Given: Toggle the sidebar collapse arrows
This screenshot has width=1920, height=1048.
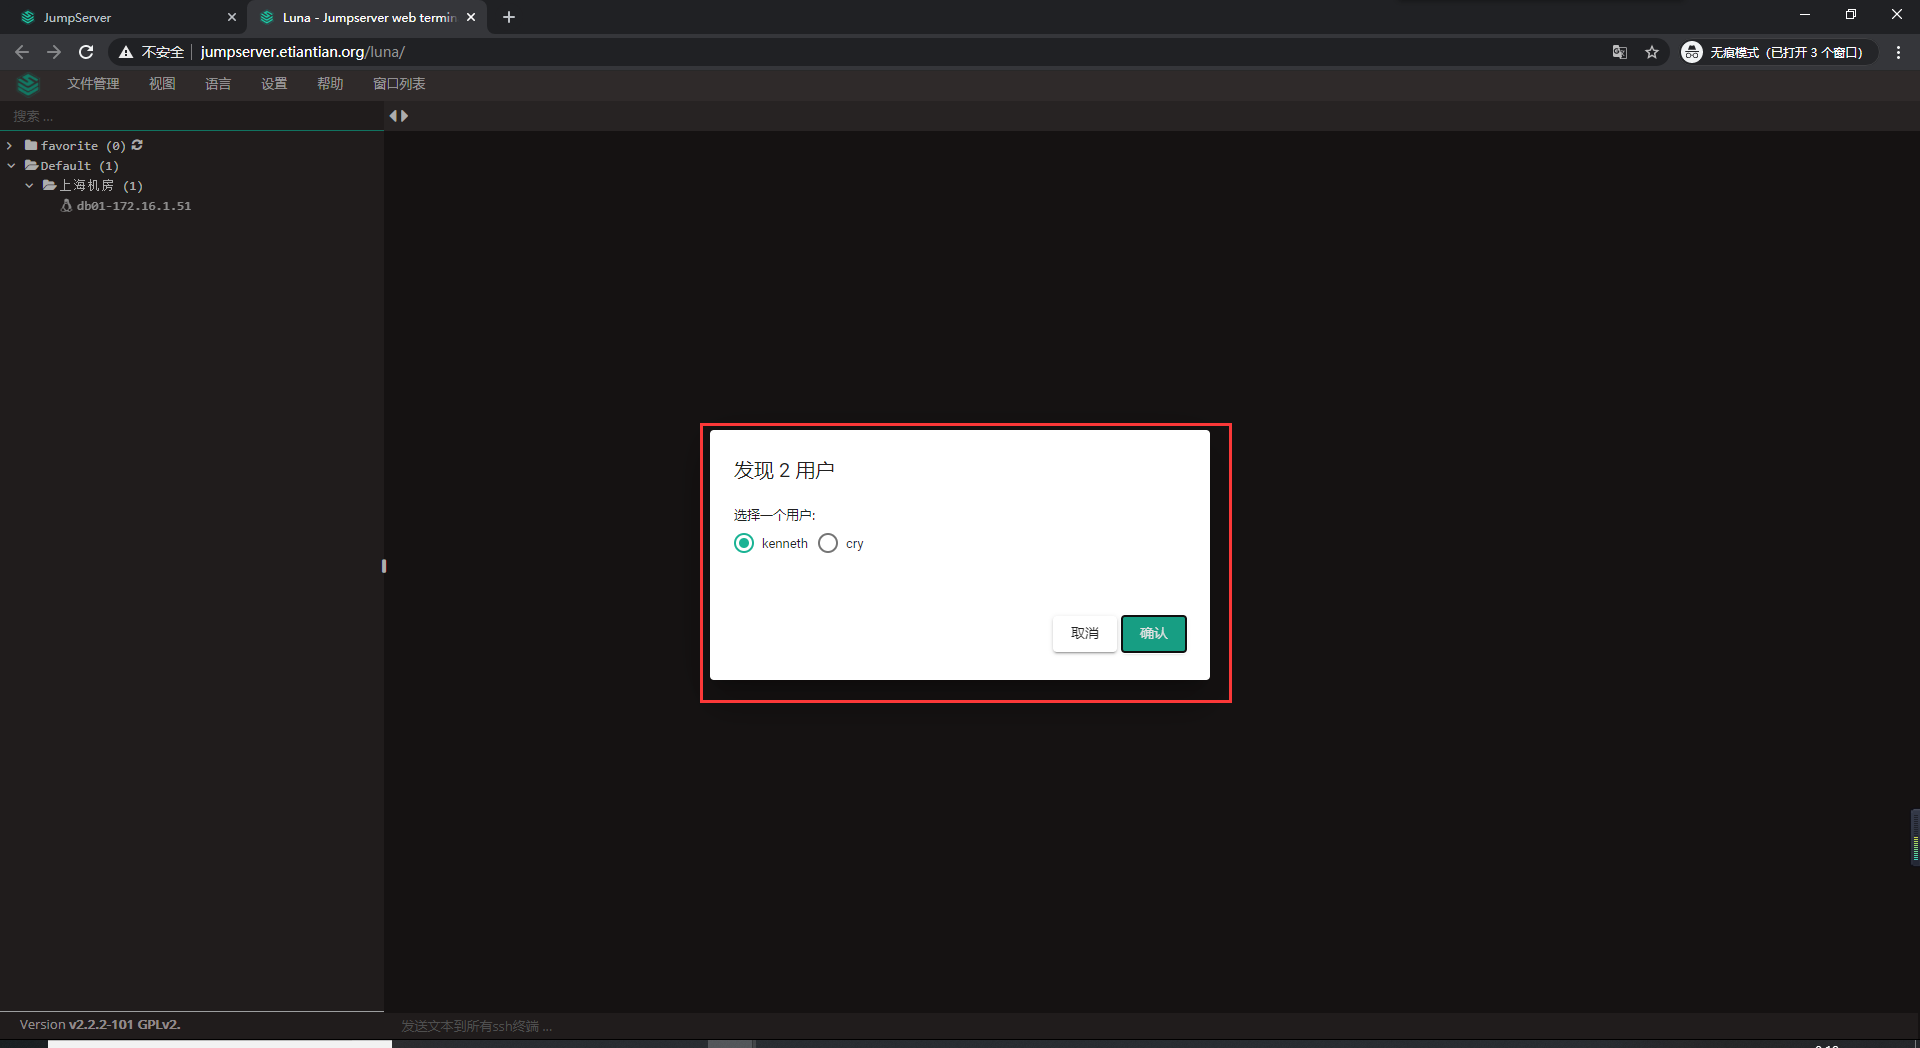Looking at the screenshot, I should (398, 116).
